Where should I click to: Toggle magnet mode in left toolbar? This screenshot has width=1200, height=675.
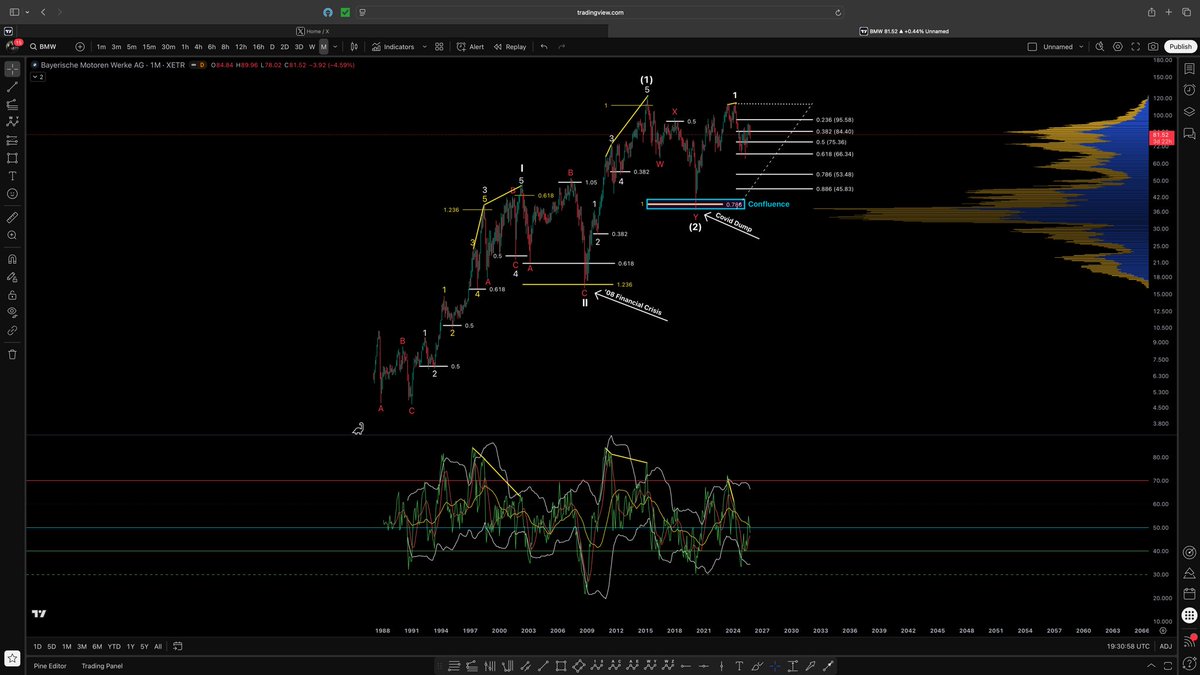(x=12, y=259)
